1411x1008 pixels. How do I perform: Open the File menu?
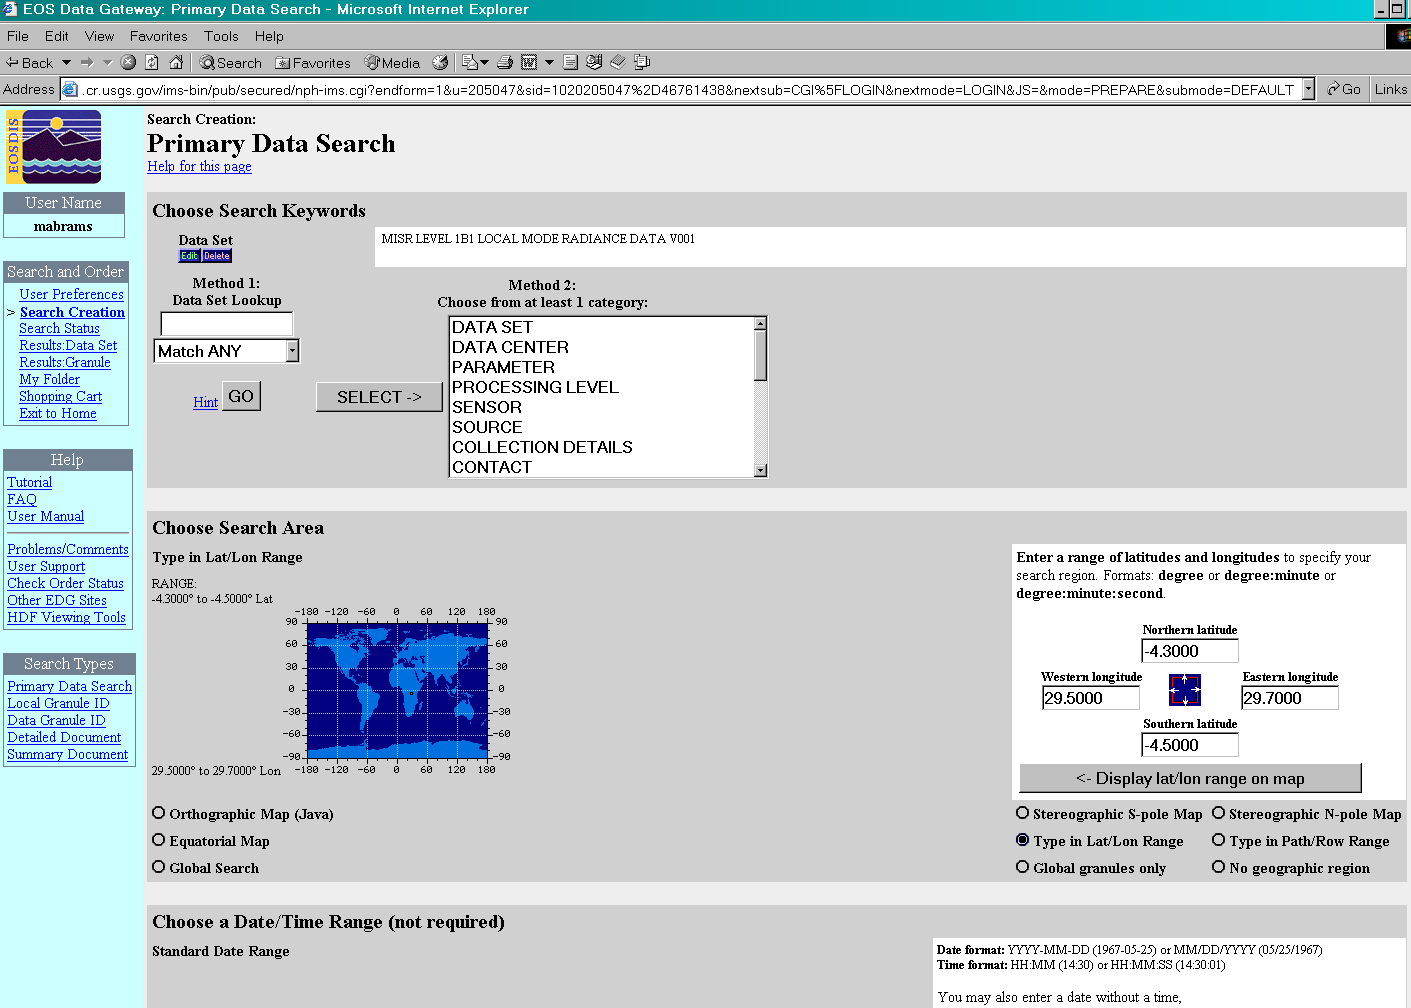(x=18, y=36)
